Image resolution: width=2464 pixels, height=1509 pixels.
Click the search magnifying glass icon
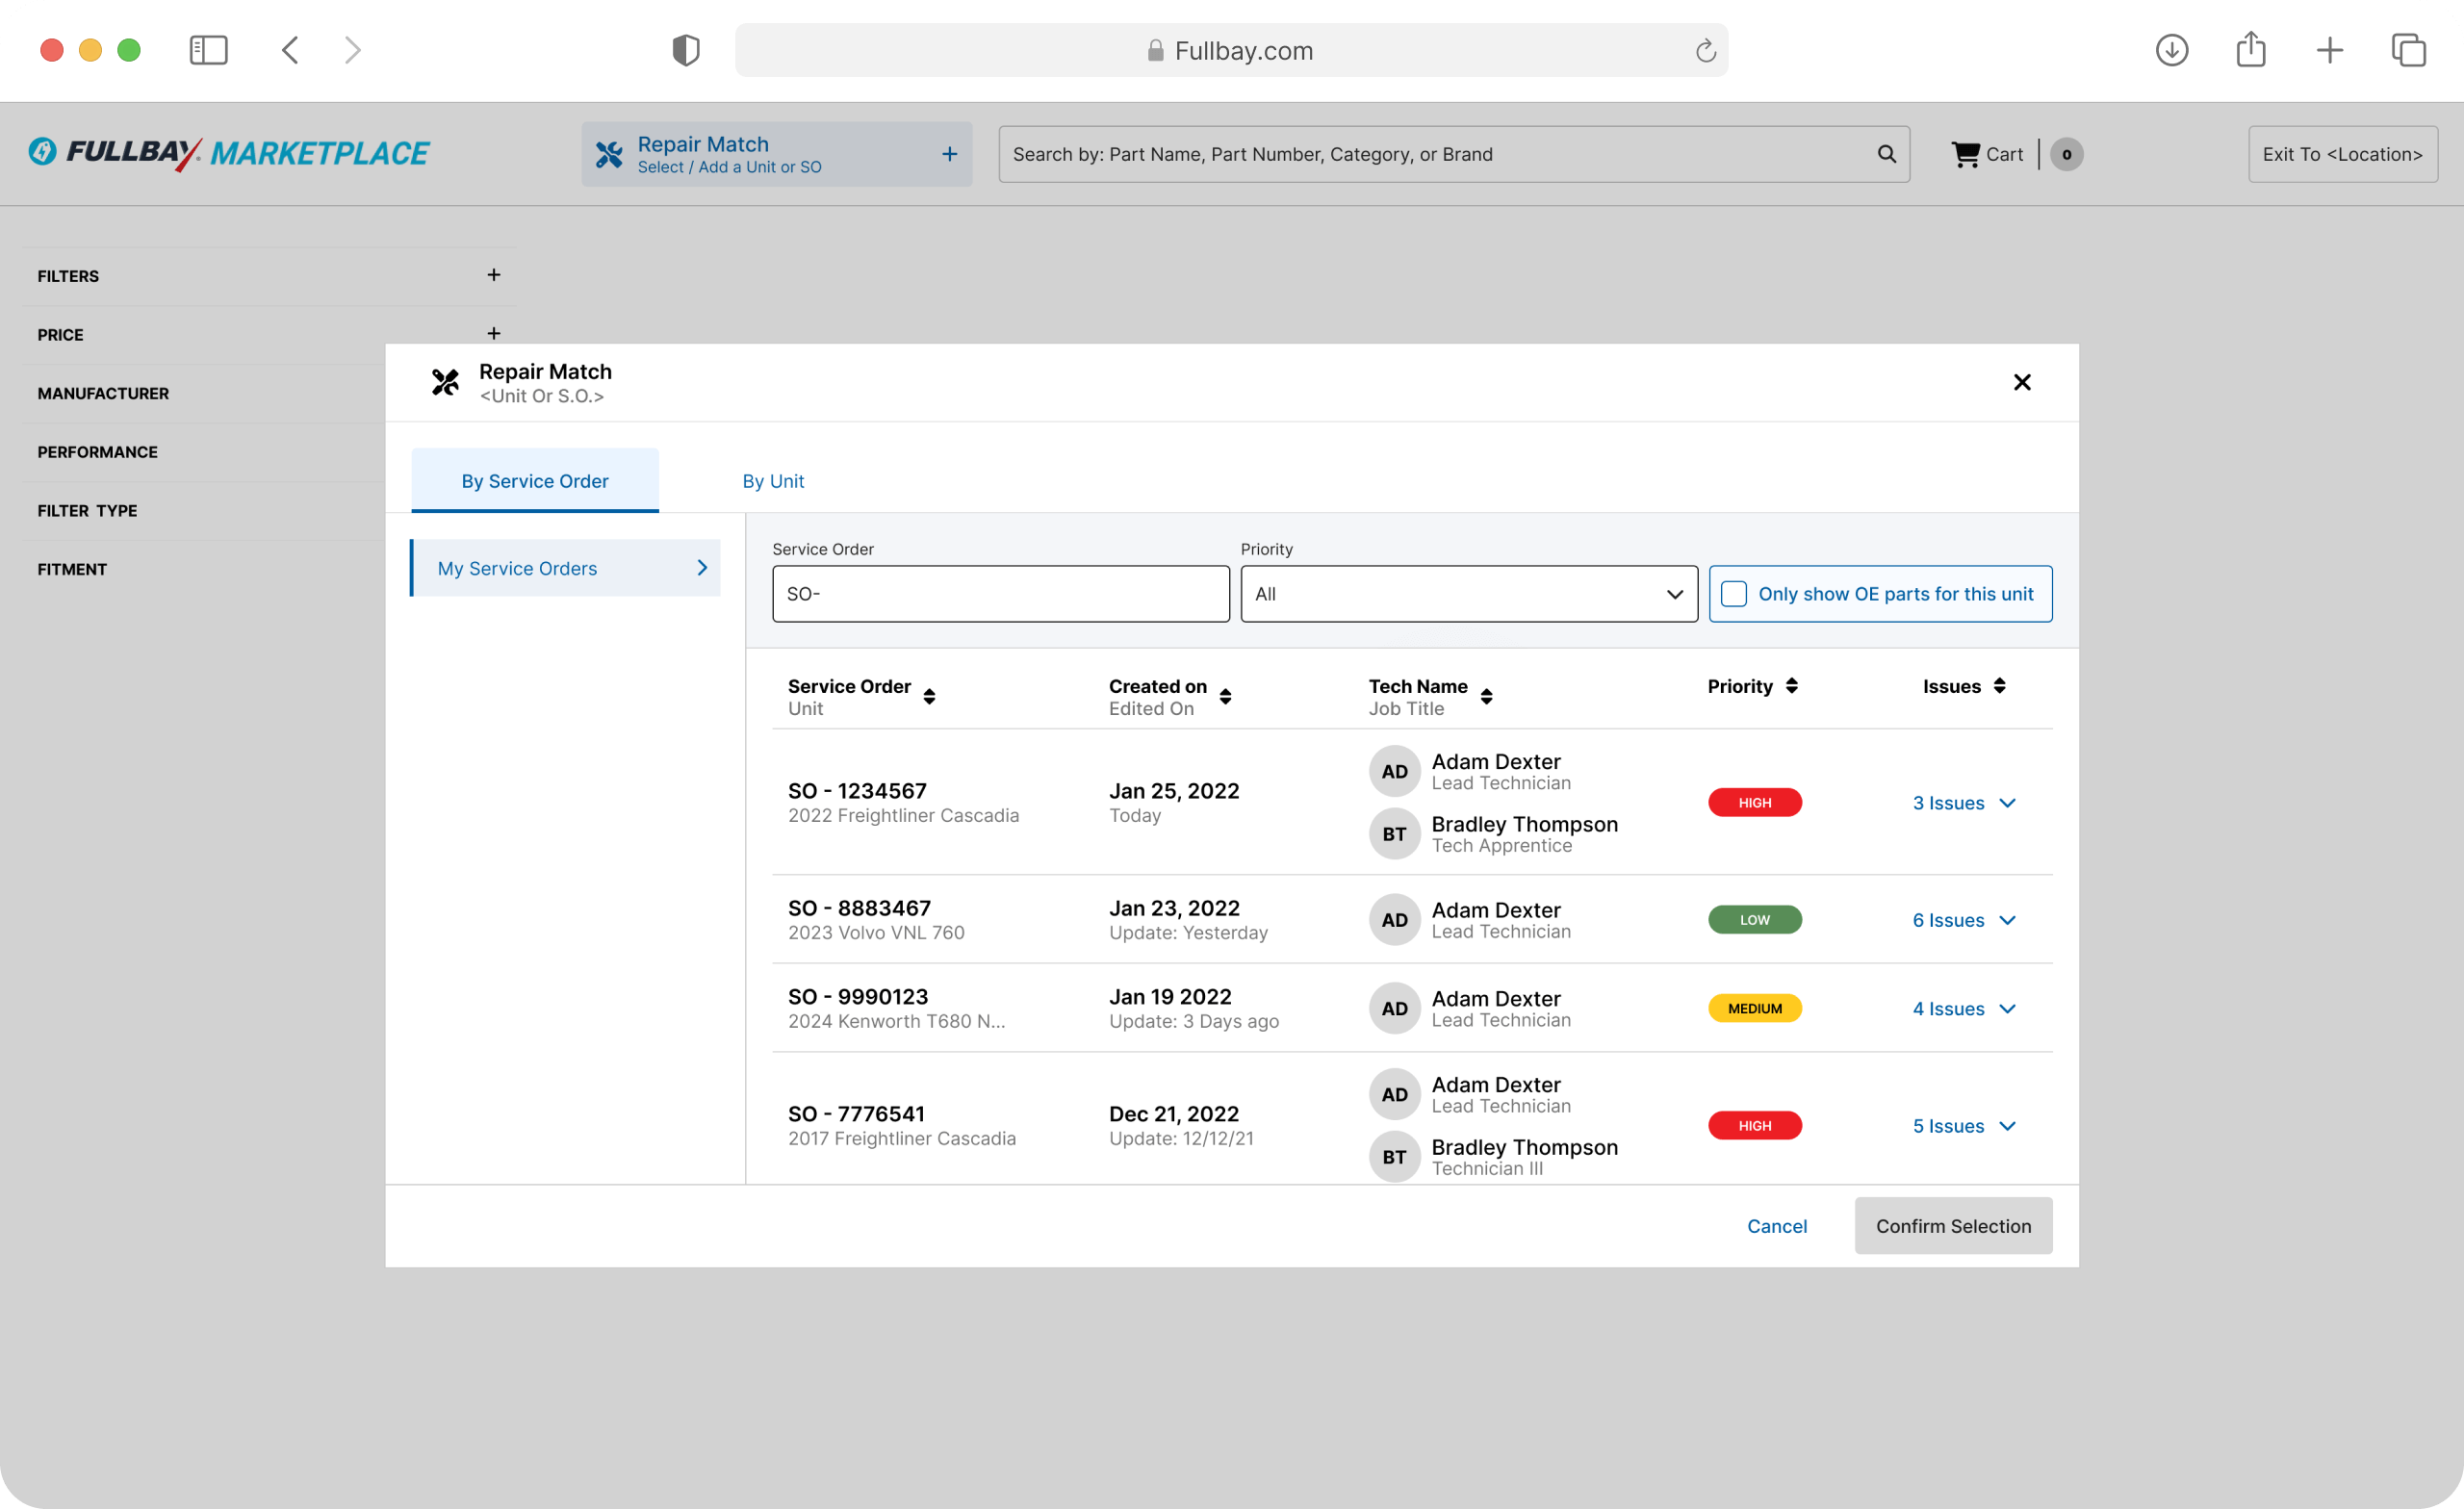point(1886,153)
